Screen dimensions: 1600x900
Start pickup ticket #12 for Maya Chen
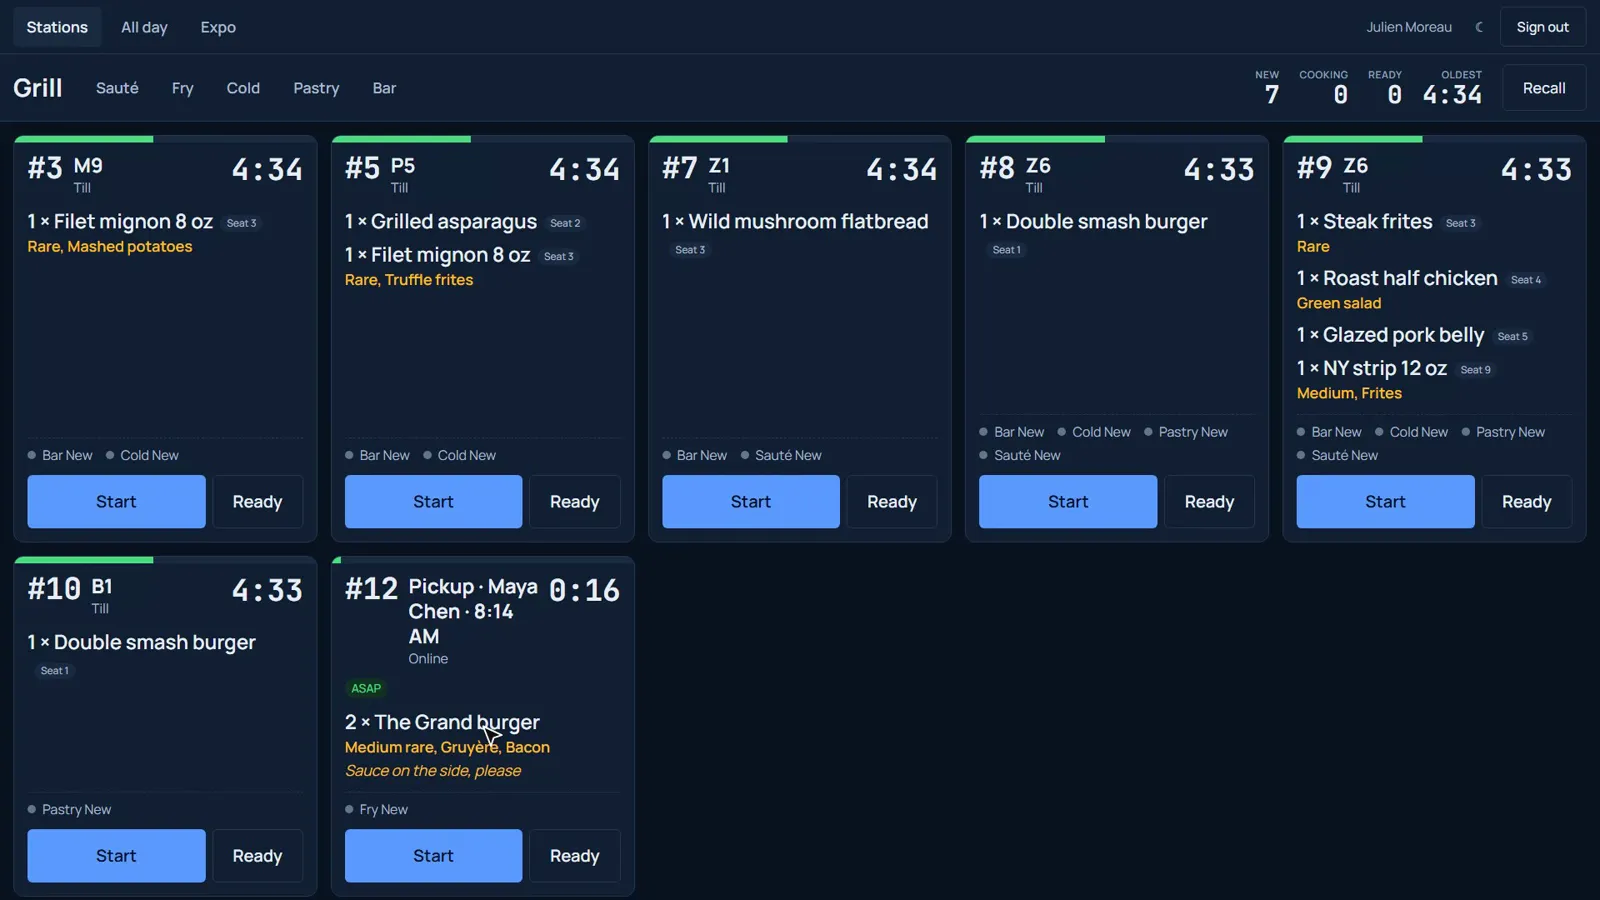(433, 855)
